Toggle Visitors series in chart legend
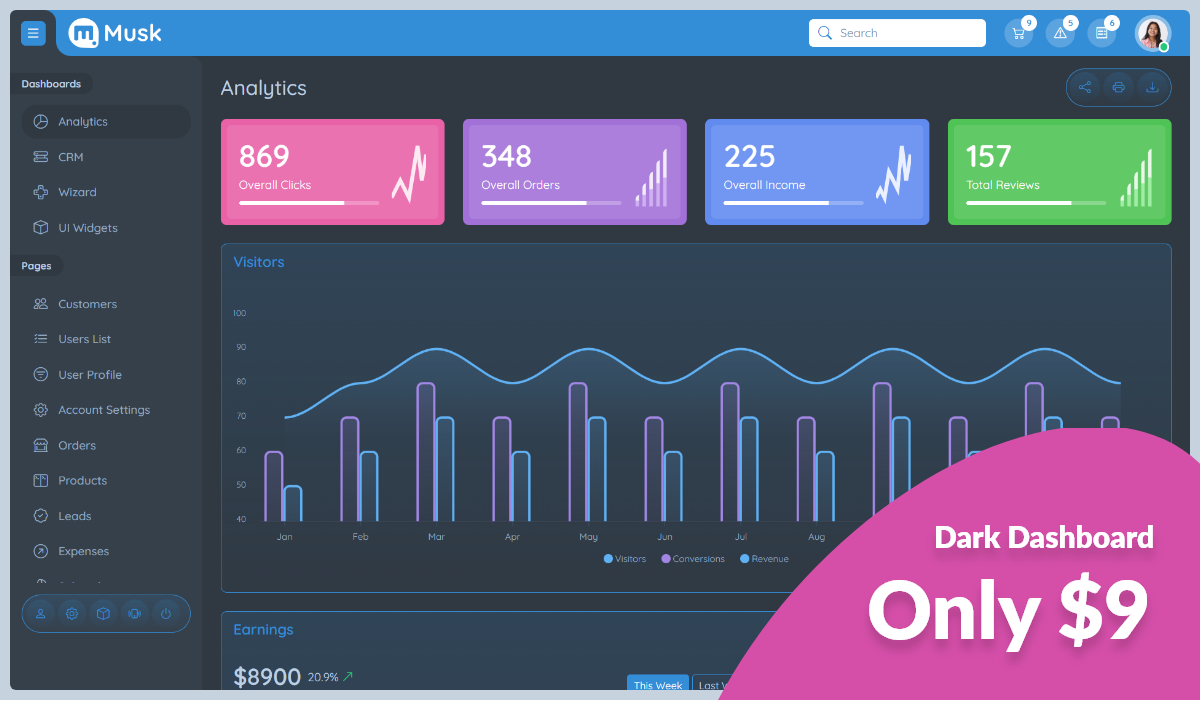The width and height of the screenshot is (1201, 701). tap(624, 558)
